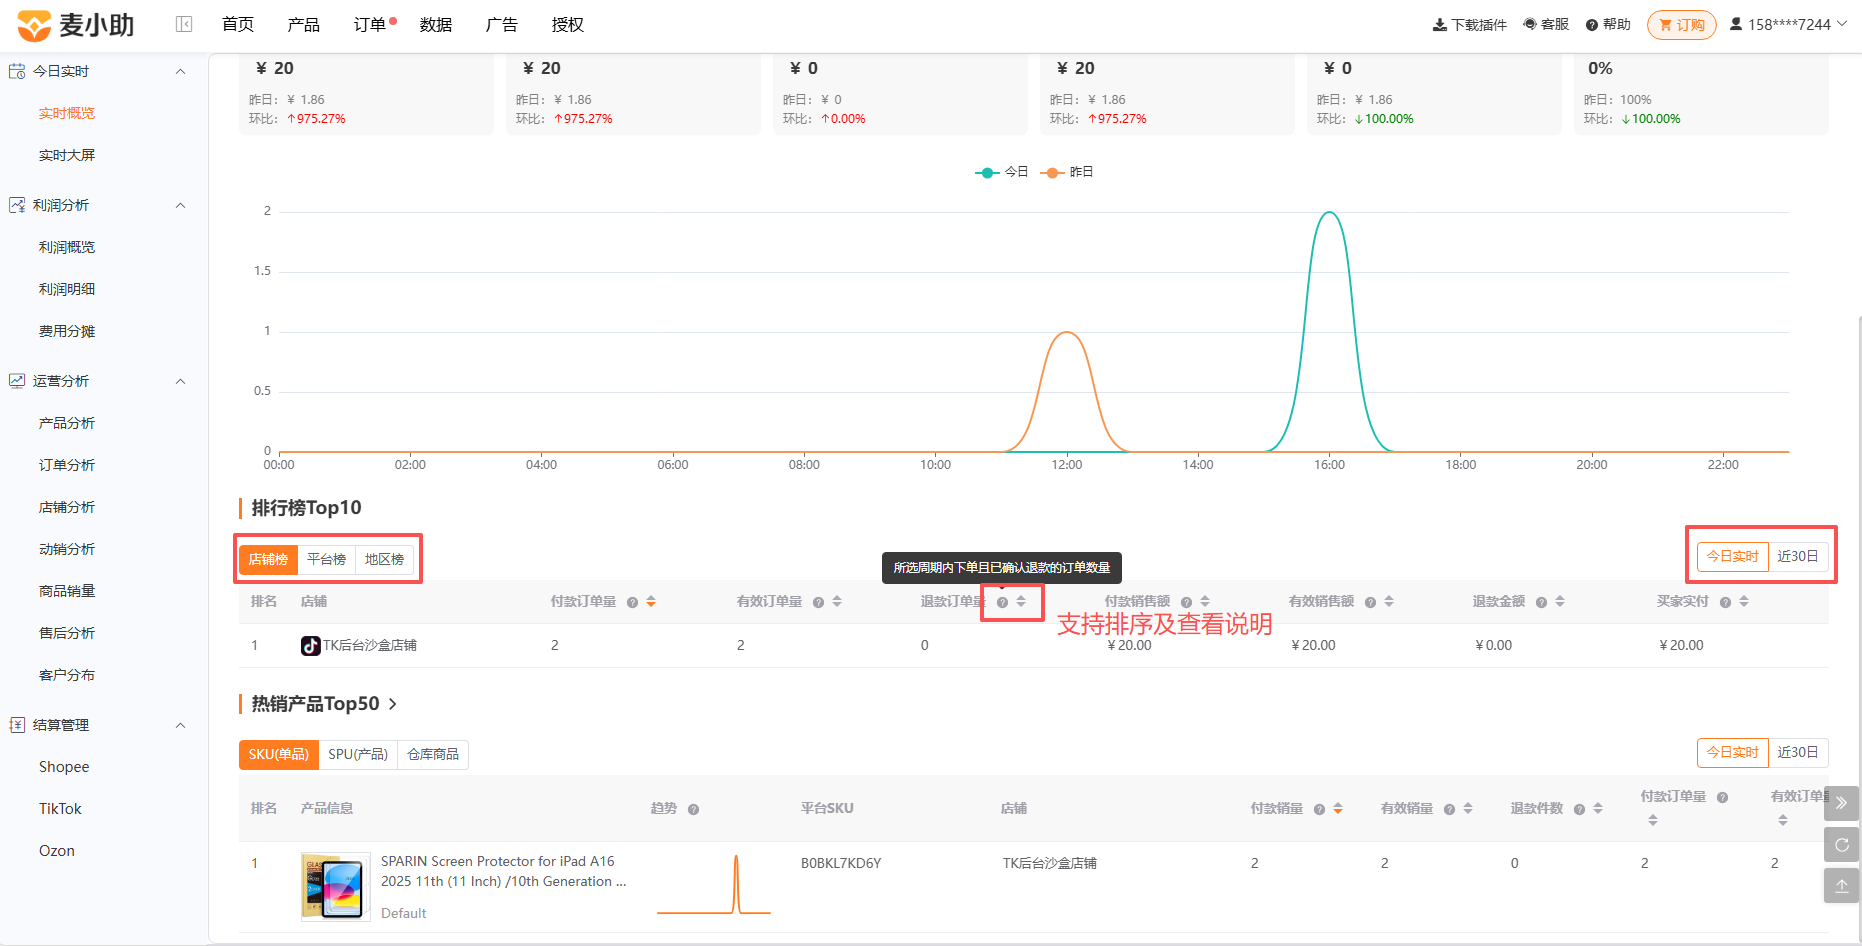The image size is (1862, 946).
Task: Click the iPad screen protector product thumbnail
Action: pyautogui.click(x=335, y=887)
